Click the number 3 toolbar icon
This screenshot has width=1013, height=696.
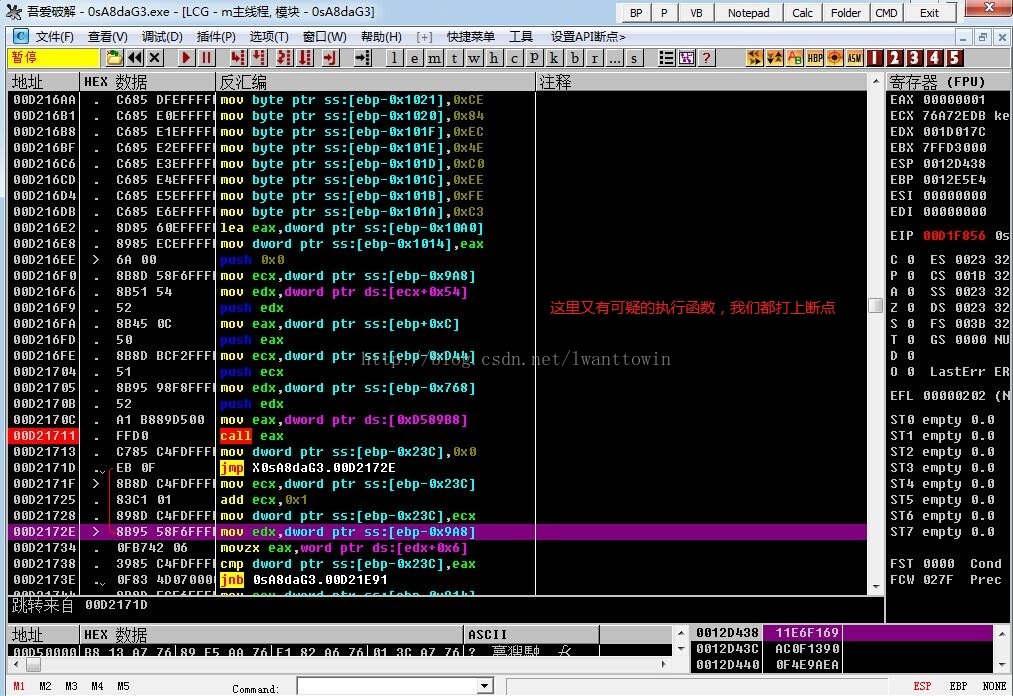tap(914, 58)
